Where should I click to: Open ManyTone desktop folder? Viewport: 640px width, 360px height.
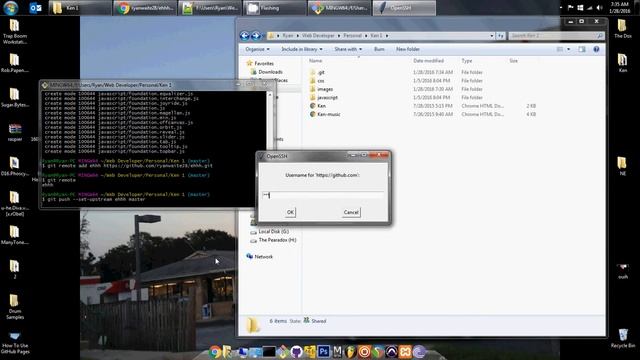click(15, 235)
